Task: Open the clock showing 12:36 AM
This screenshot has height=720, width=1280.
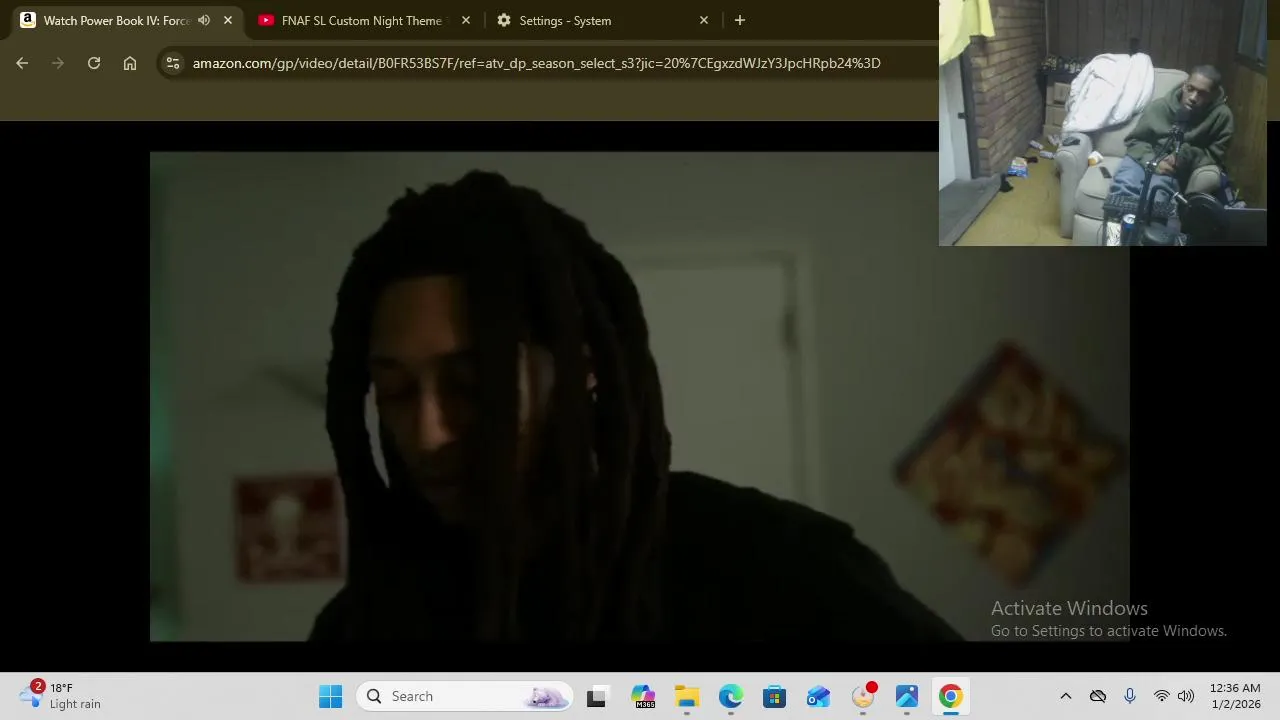Action: (1235, 696)
